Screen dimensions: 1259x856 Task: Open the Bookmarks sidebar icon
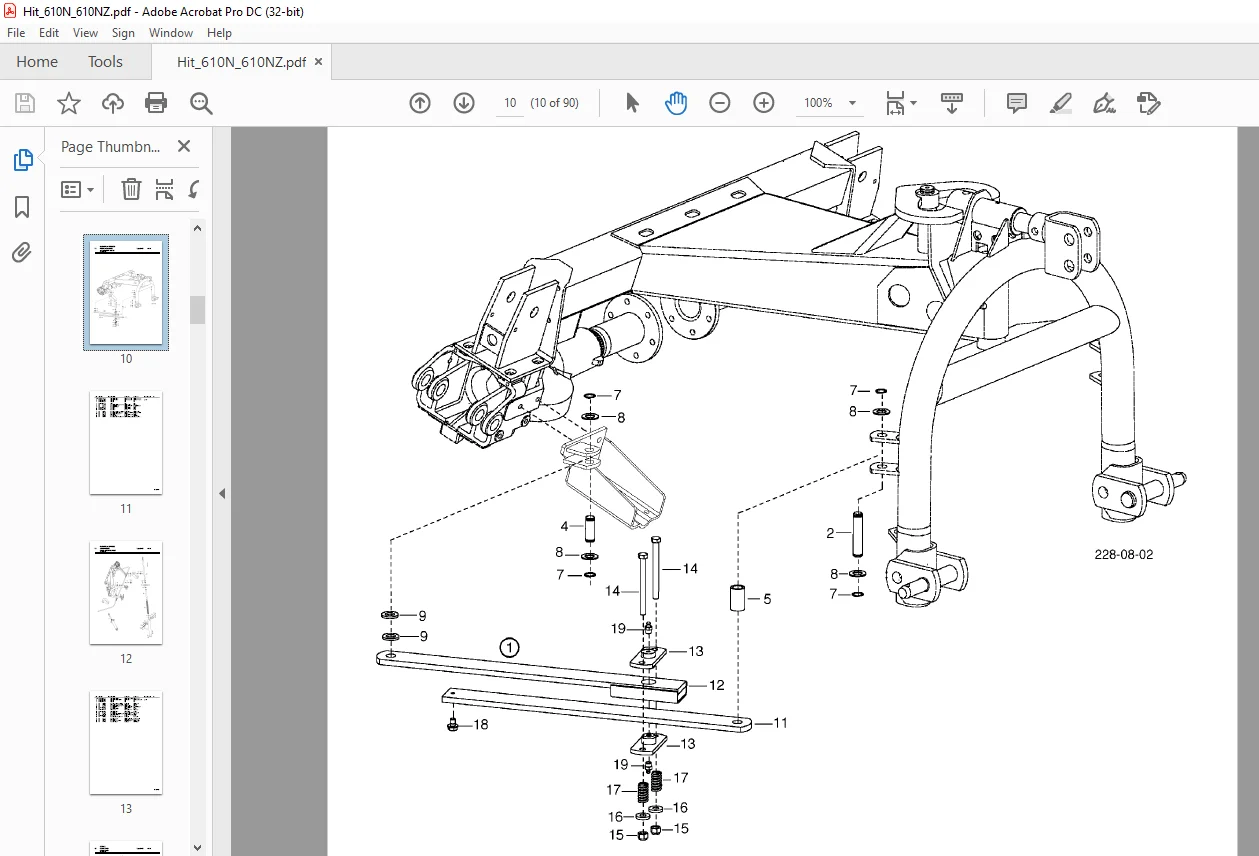22,207
